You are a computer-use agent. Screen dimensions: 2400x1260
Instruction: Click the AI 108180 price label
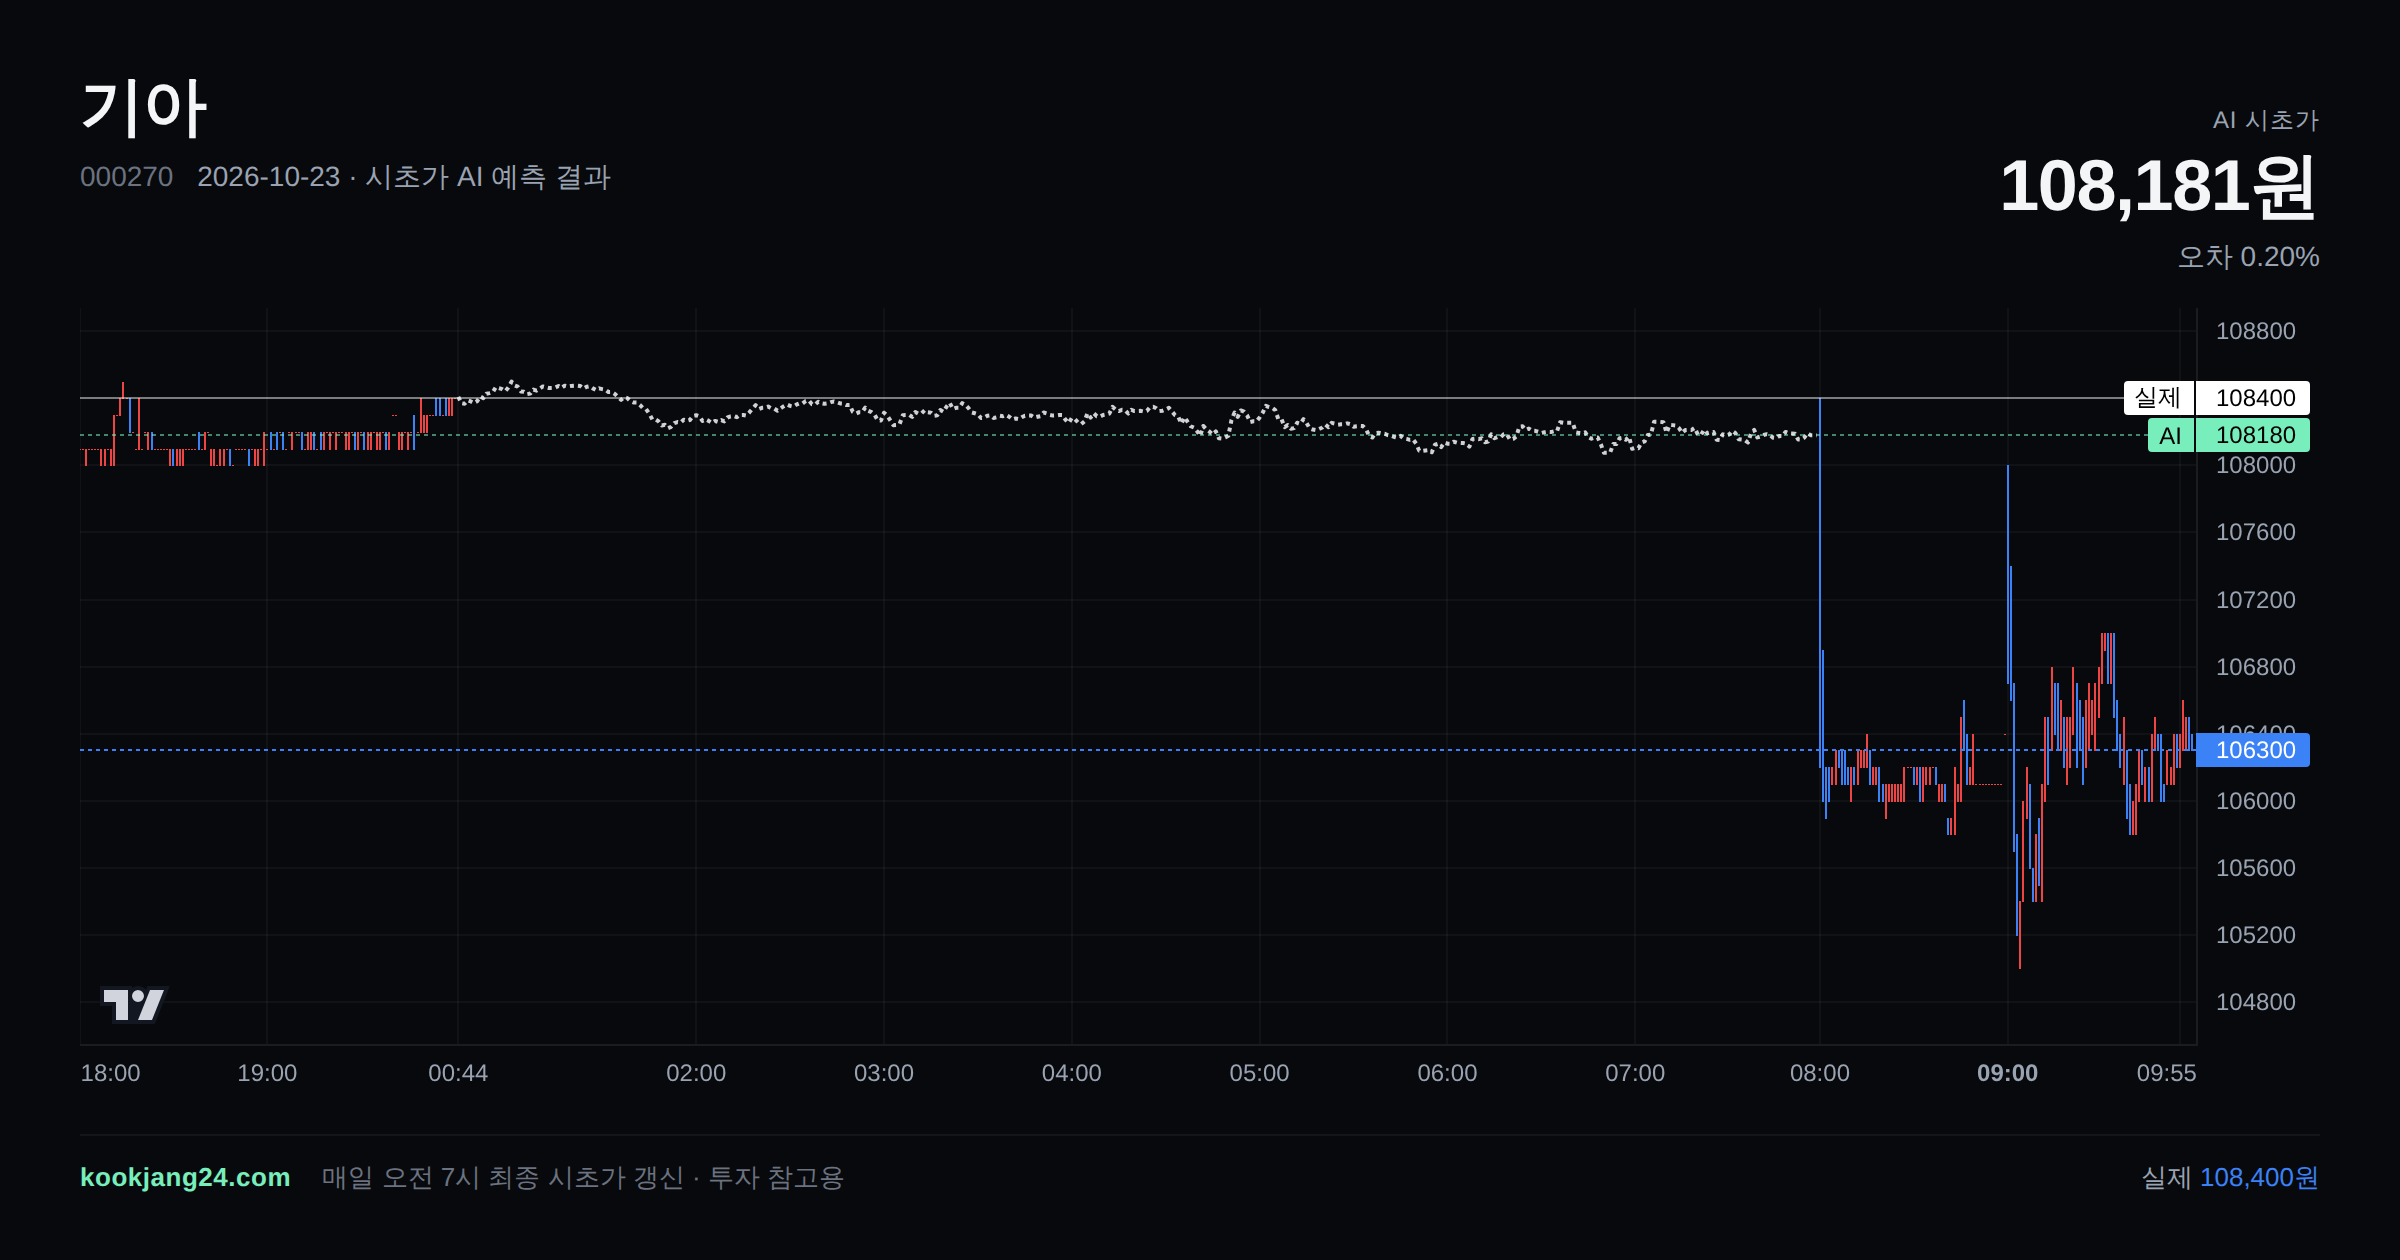click(2228, 435)
